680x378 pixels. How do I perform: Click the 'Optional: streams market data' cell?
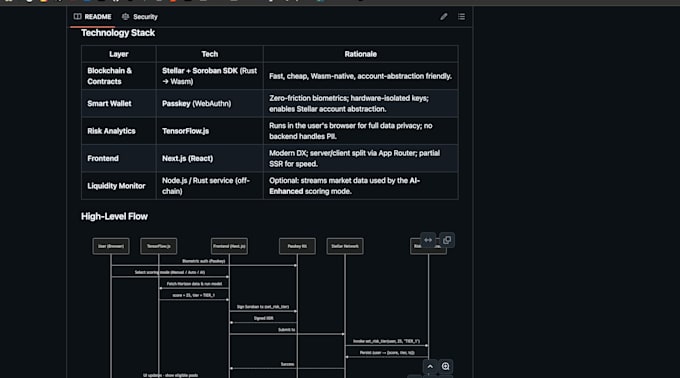coord(360,186)
